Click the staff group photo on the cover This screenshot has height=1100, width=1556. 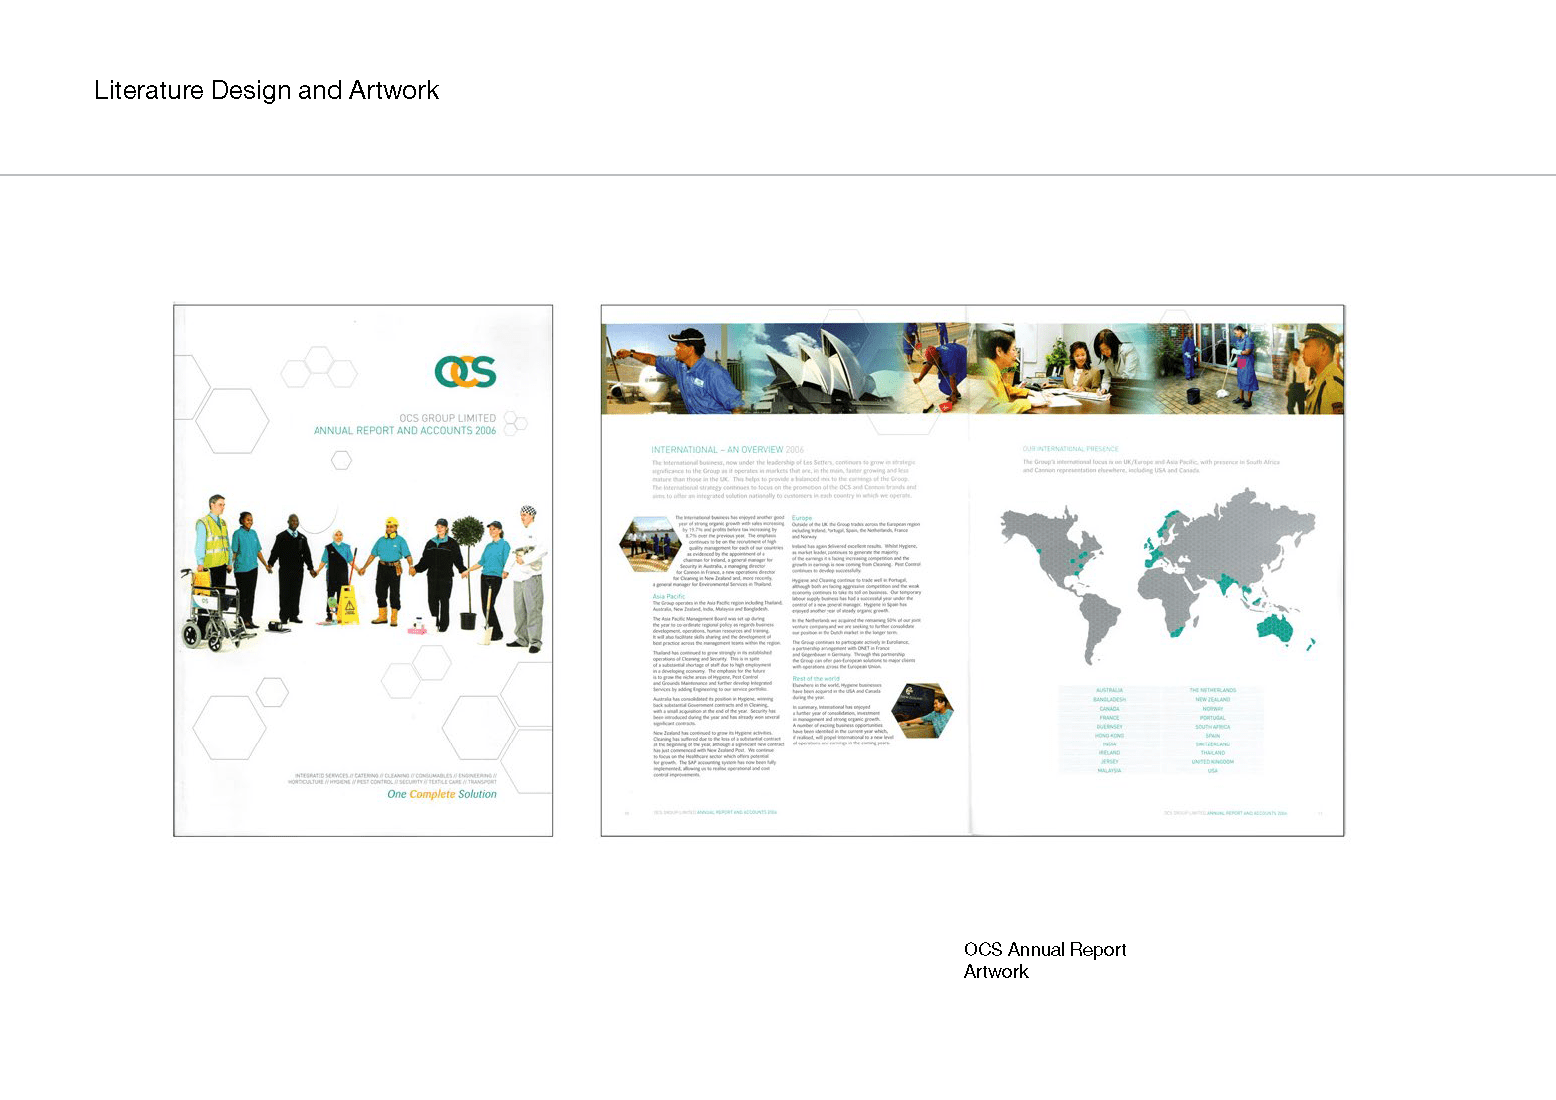tap(363, 571)
